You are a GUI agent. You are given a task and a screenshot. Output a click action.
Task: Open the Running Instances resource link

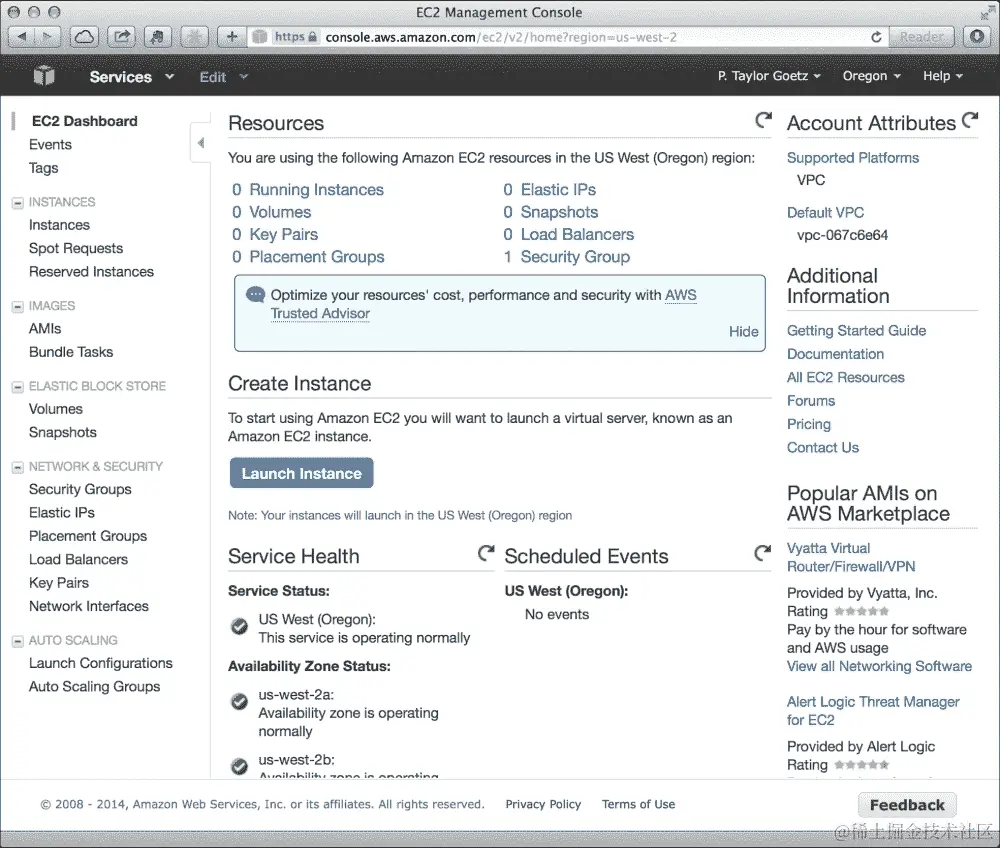316,190
